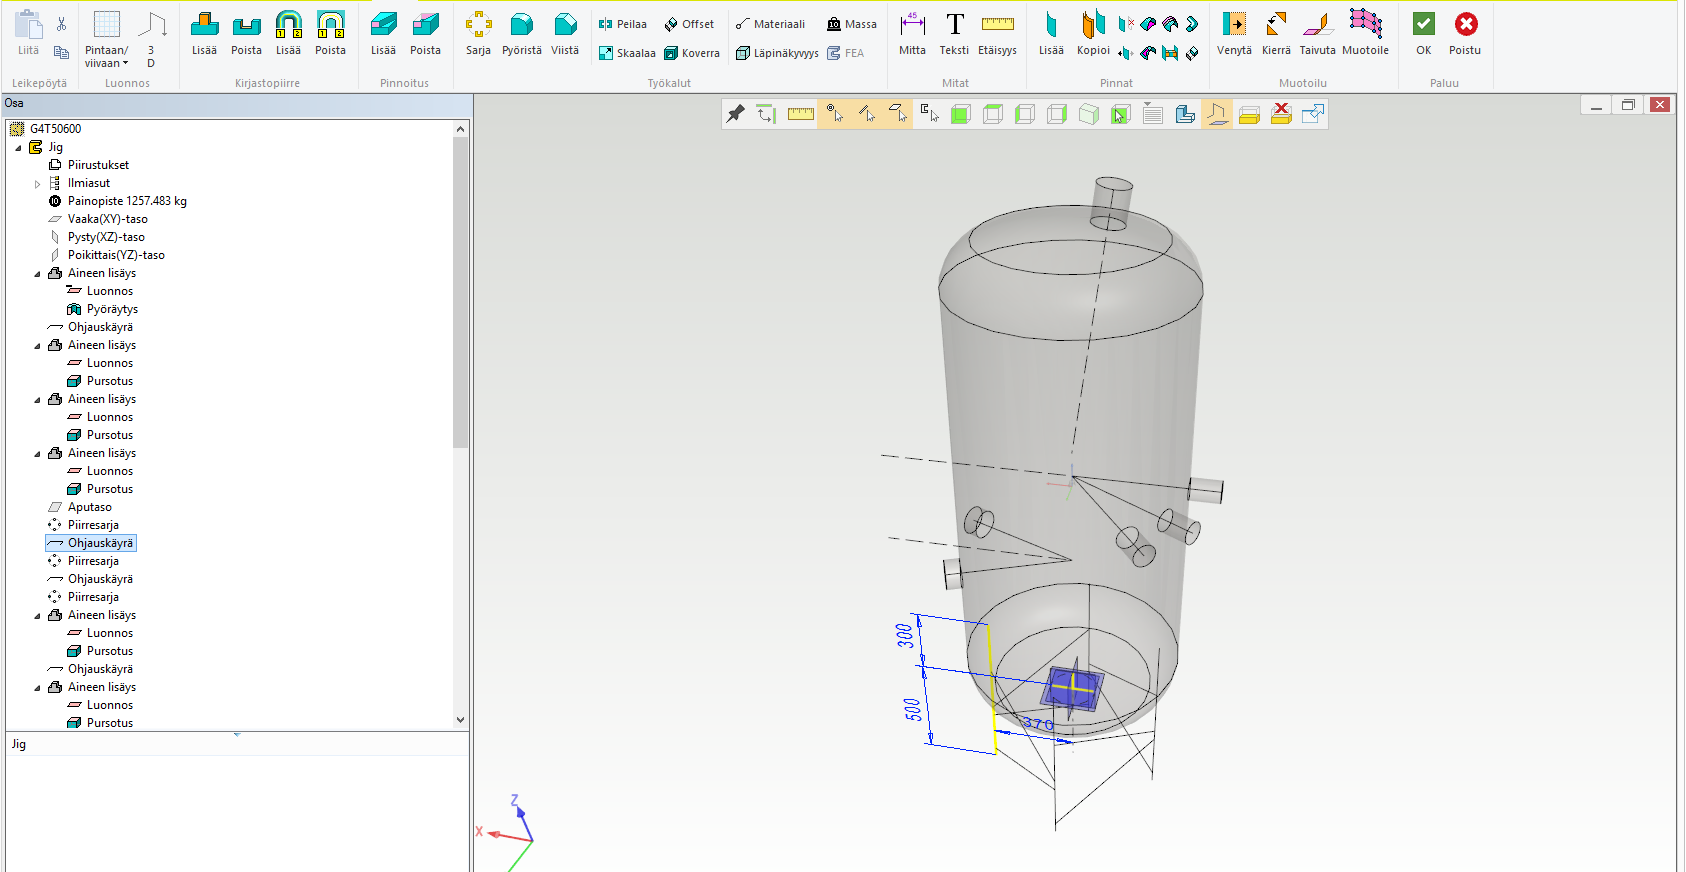Toggle Läpinäkyvyys transparency option
Image resolution: width=1686 pixels, height=872 pixels.
pyautogui.click(x=777, y=53)
